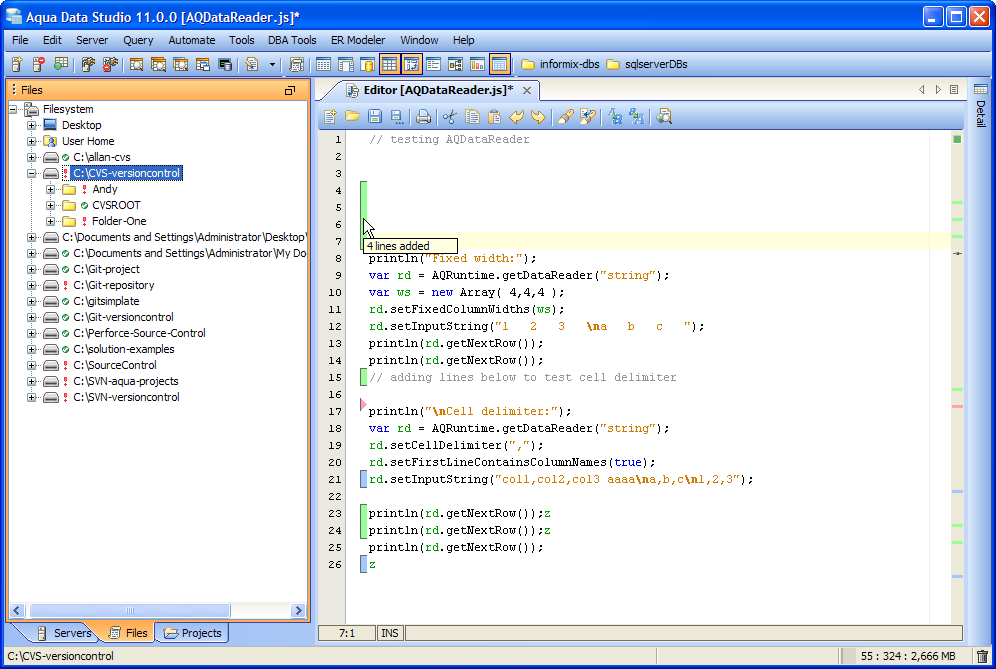Screen dimensions: 996x669
Task: Click the script pencil icon in main toolbar
Action: pyautogui.click(x=252, y=64)
